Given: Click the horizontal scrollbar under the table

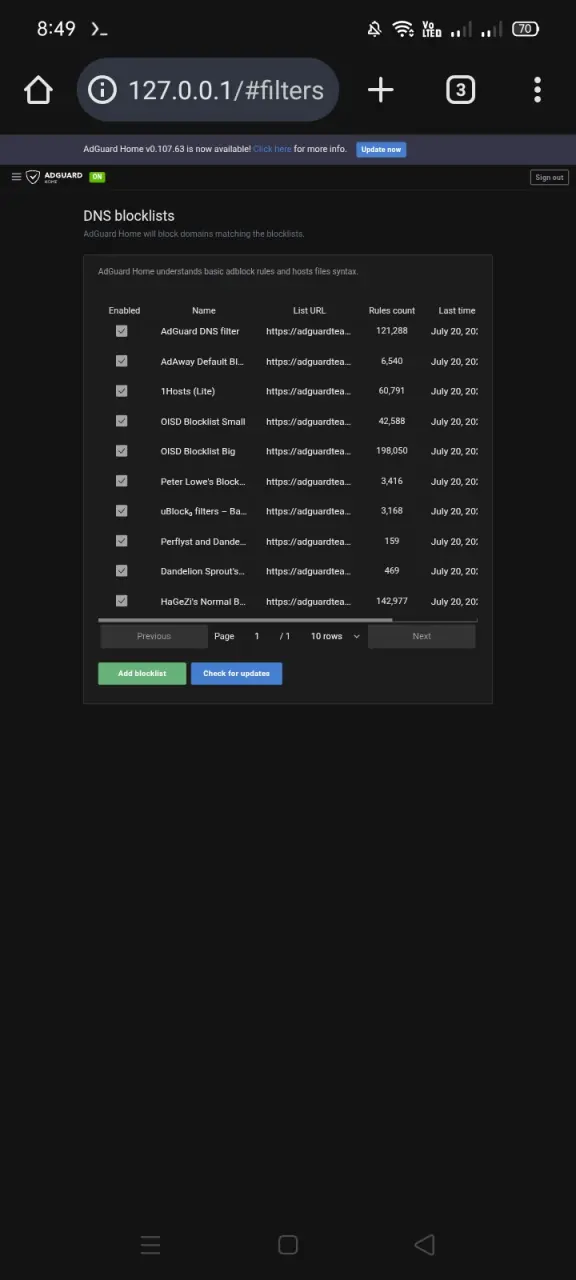Looking at the screenshot, I should tap(246, 620).
